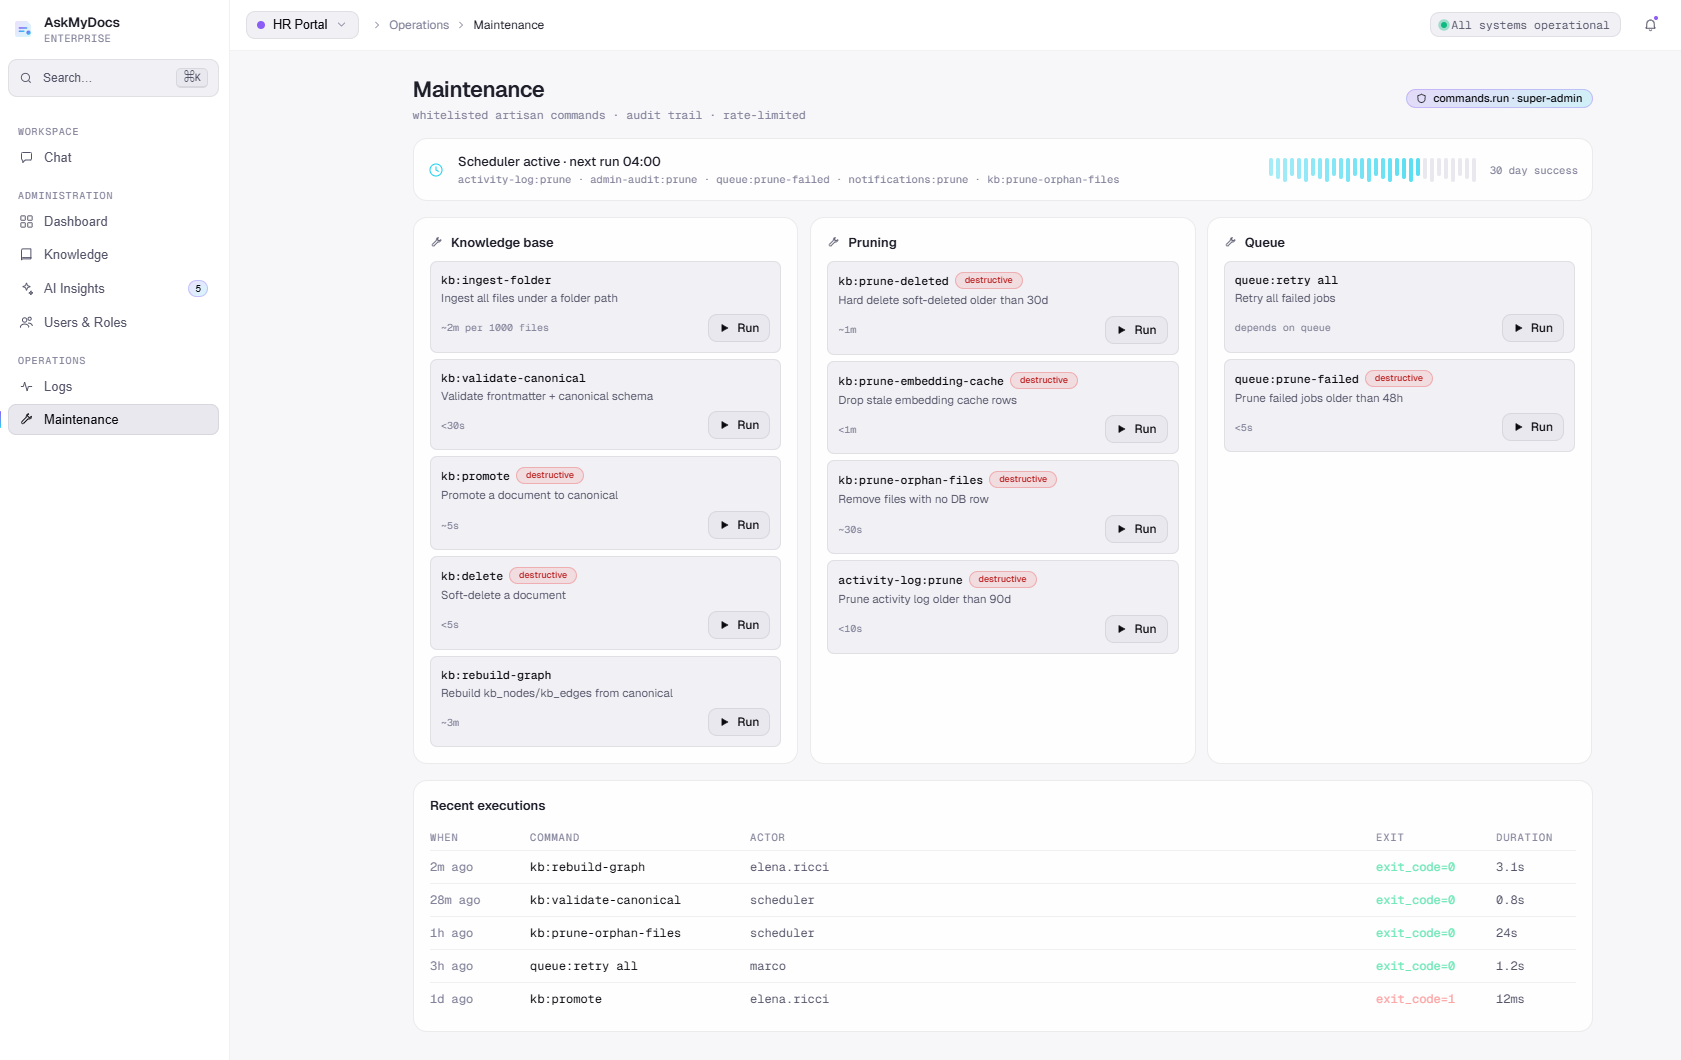Click the scheduler clock icon
The image size is (1681, 1060).
click(436, 170)
